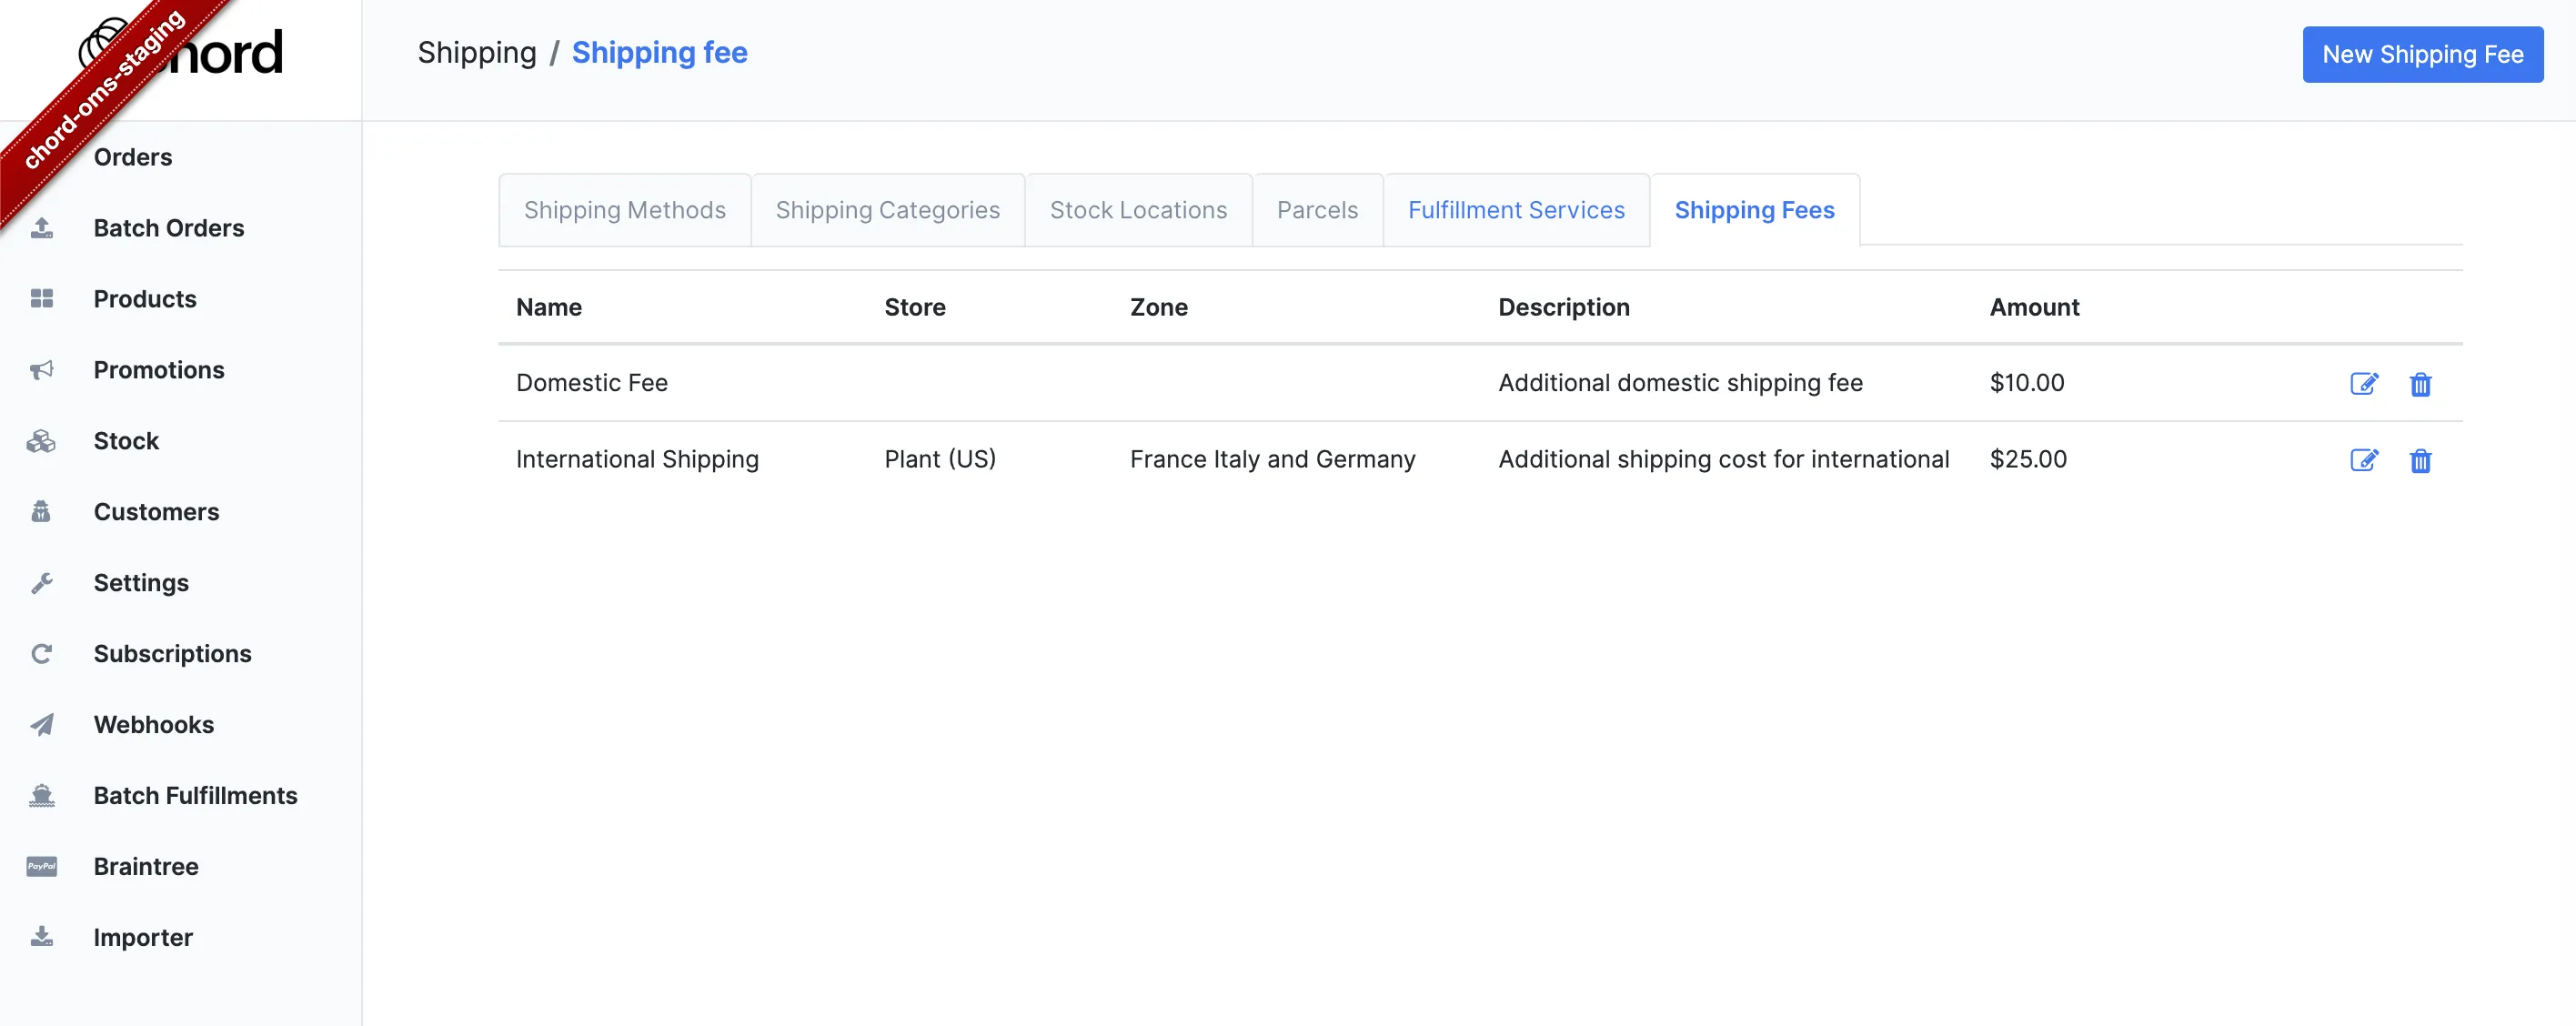Click the Plant (US) store cell
The width and height of the screenshot is (2576, 1026).
[940, 459]
